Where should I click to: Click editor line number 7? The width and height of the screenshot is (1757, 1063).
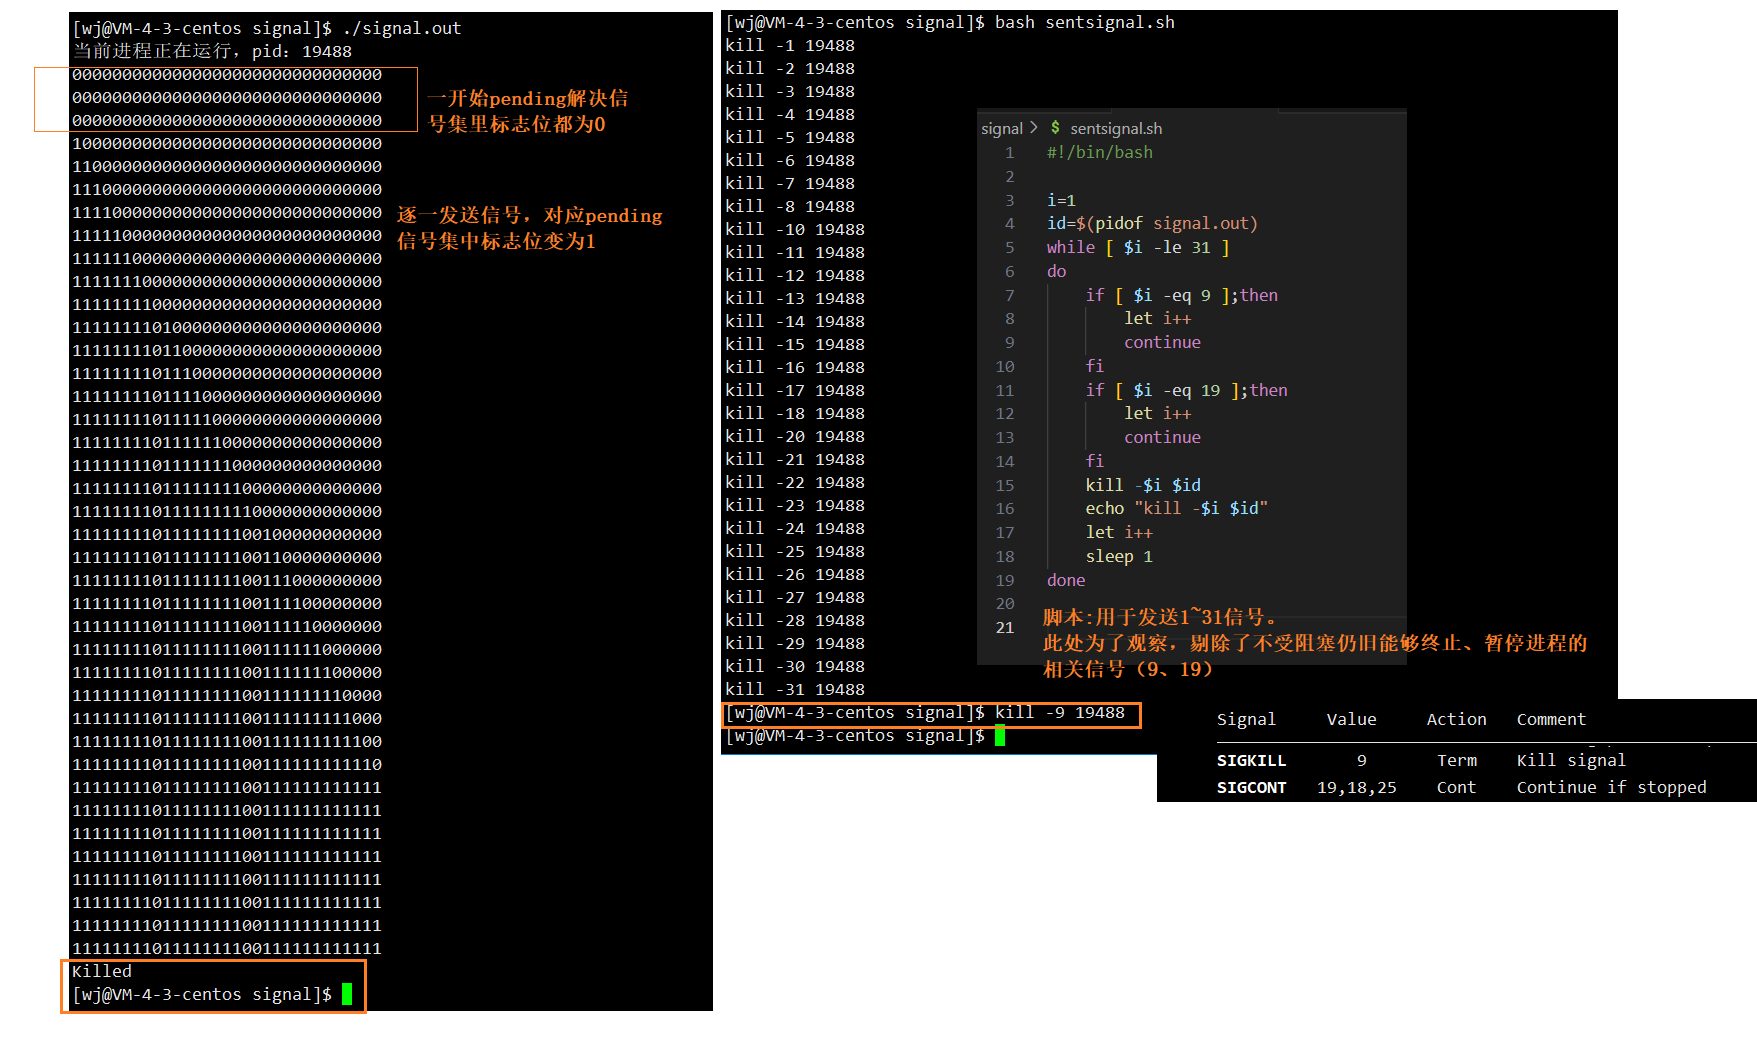pos(1009,295)
